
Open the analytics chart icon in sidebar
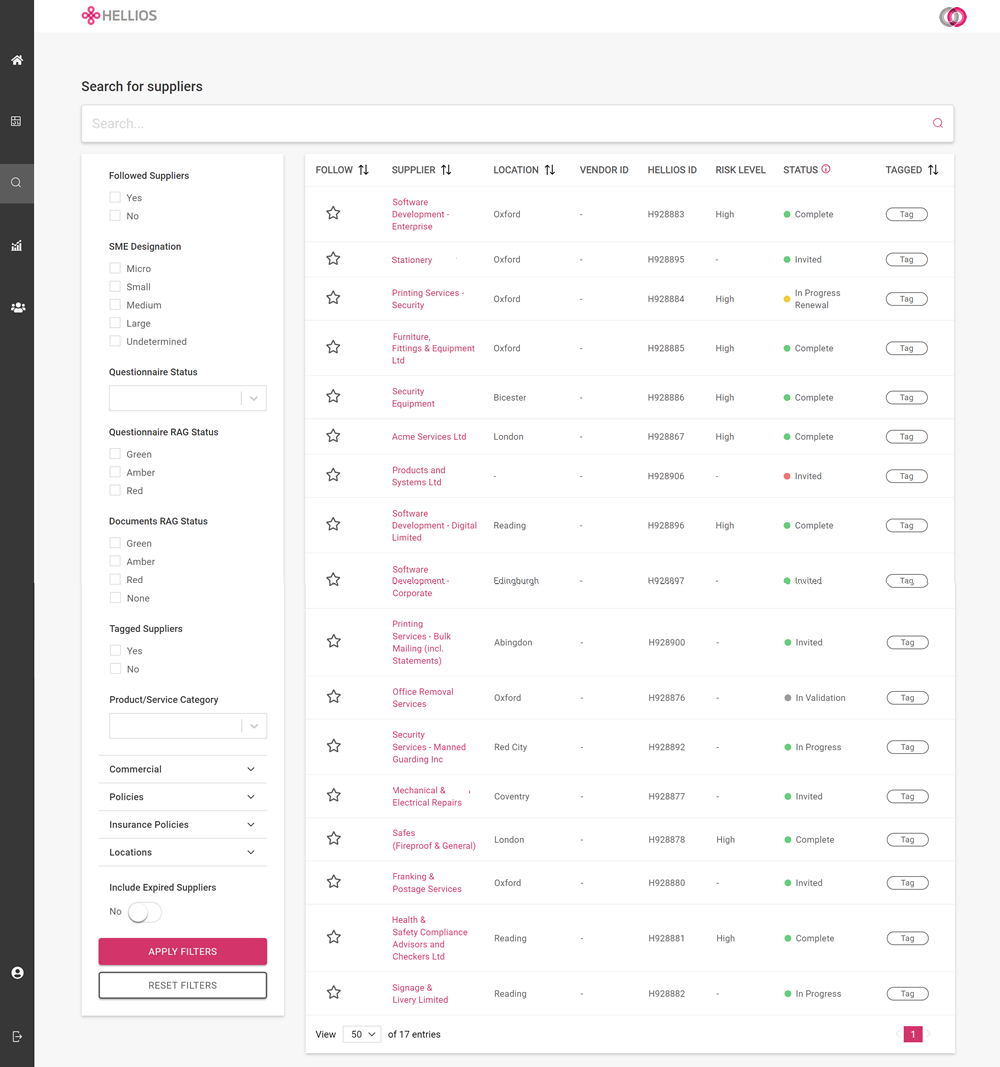click(17, 246)
